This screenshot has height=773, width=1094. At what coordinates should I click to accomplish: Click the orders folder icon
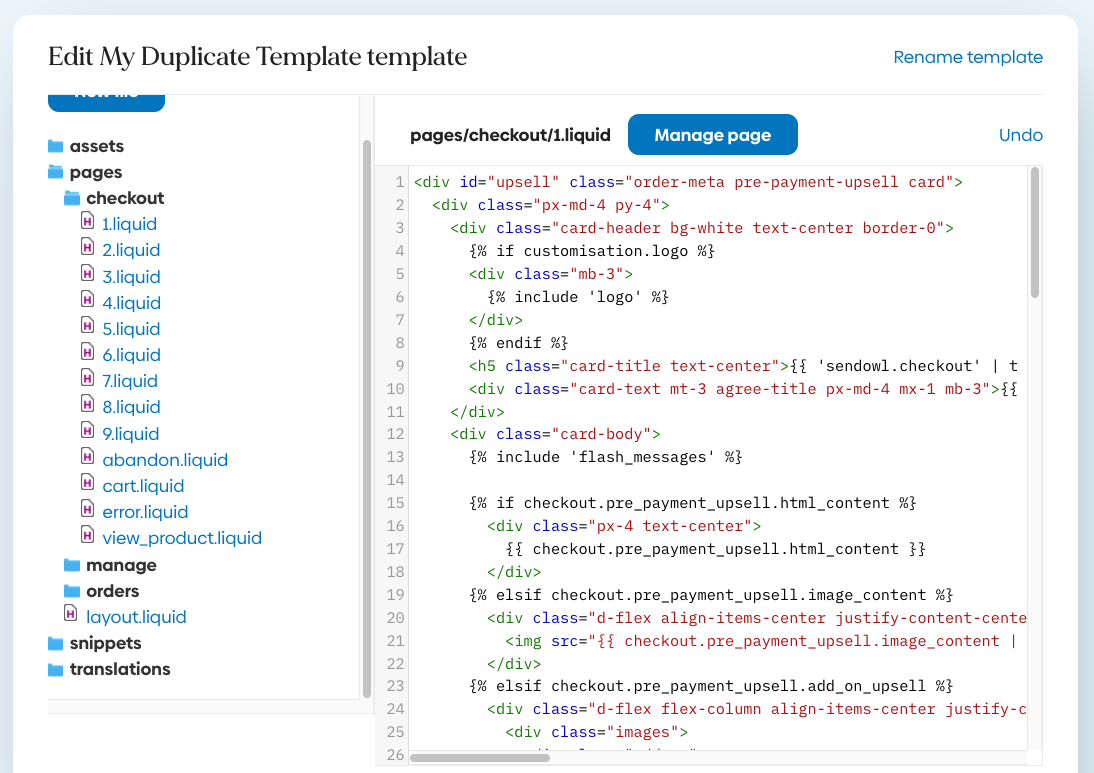click(x=72, y=591)
